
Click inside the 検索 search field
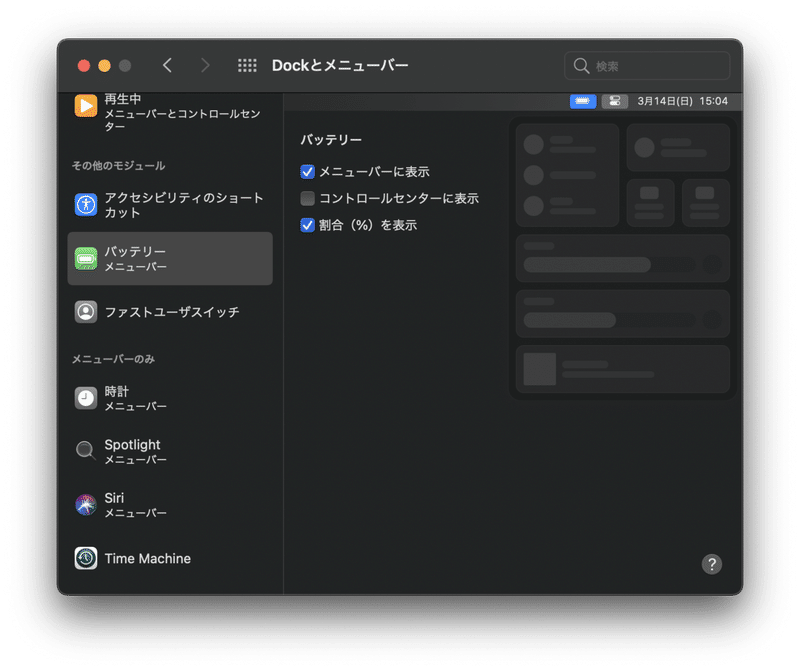(646, 65)
